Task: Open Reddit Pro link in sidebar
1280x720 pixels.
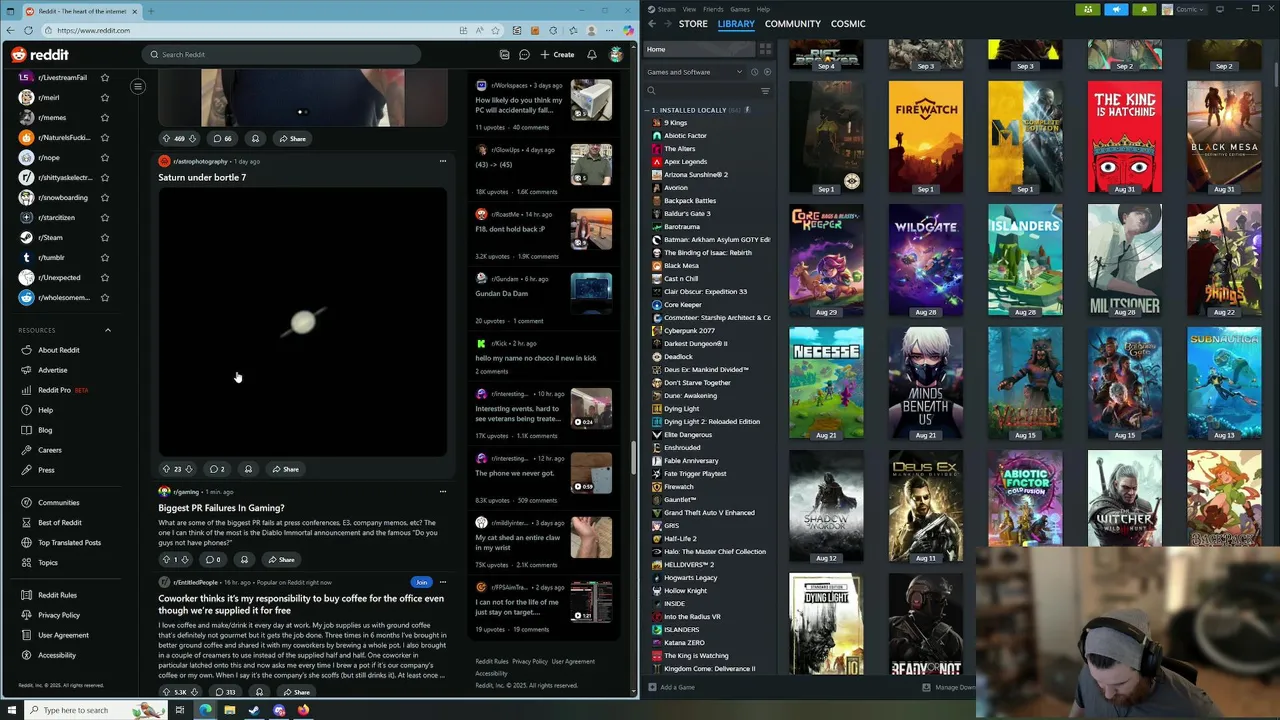Action: 54,390
